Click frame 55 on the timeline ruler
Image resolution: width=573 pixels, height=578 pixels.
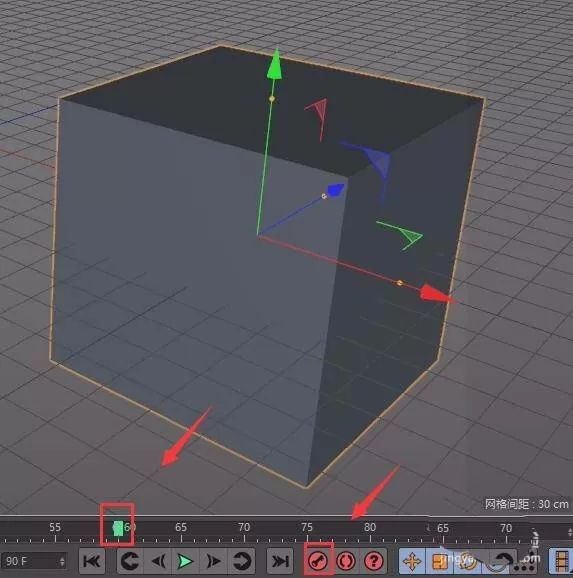55,527
